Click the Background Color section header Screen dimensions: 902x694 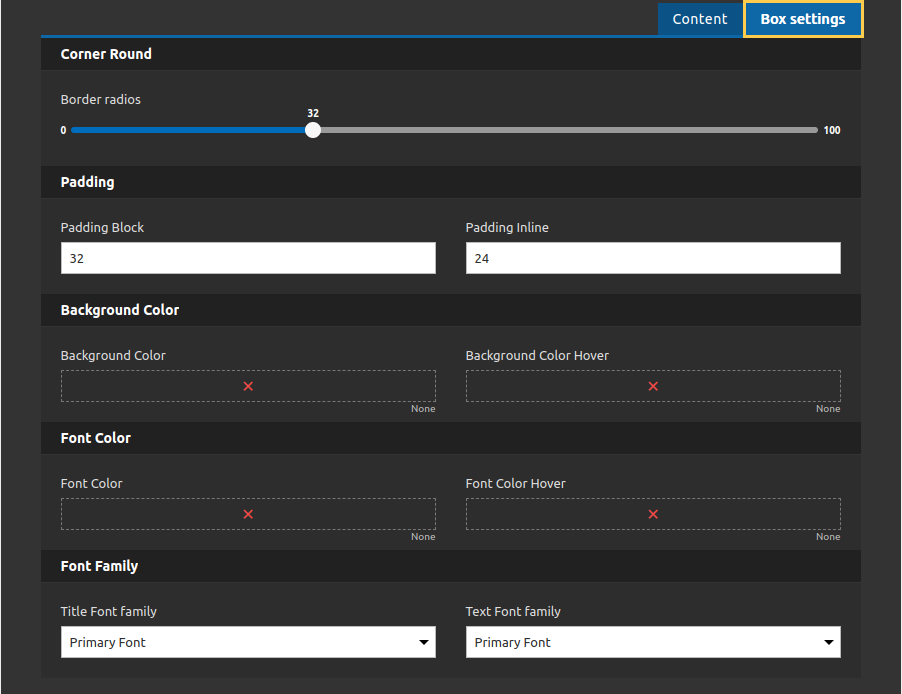click(451, 310)
